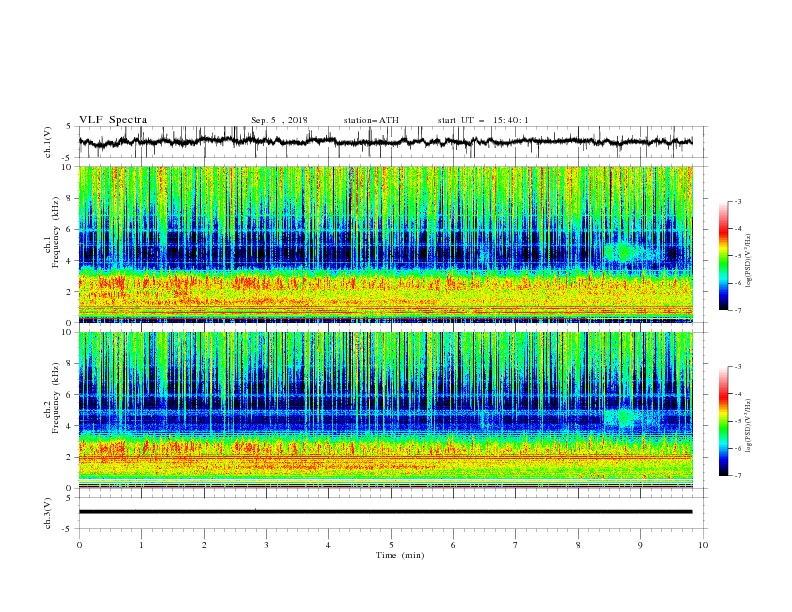
Task: Click the lower colorbar "log(PSD)(V²/Hz)" label
Action: [748, 426]
